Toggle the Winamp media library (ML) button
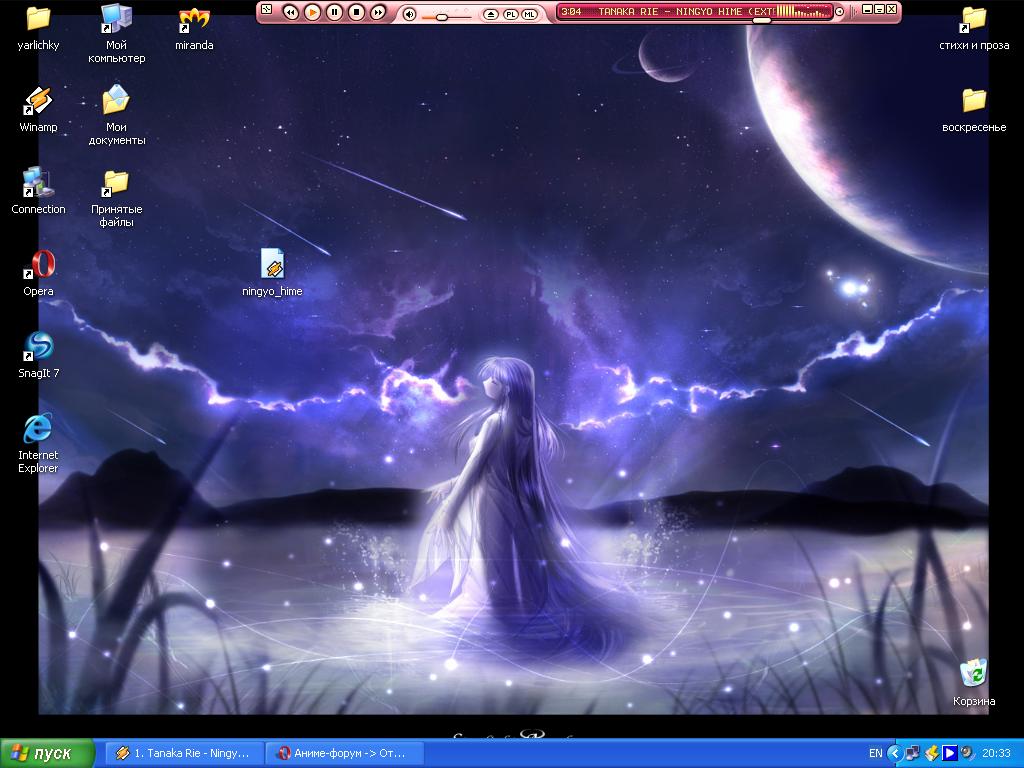This screenshot has height=768, width=1024. pyautogui.click(x=529, y=14)
